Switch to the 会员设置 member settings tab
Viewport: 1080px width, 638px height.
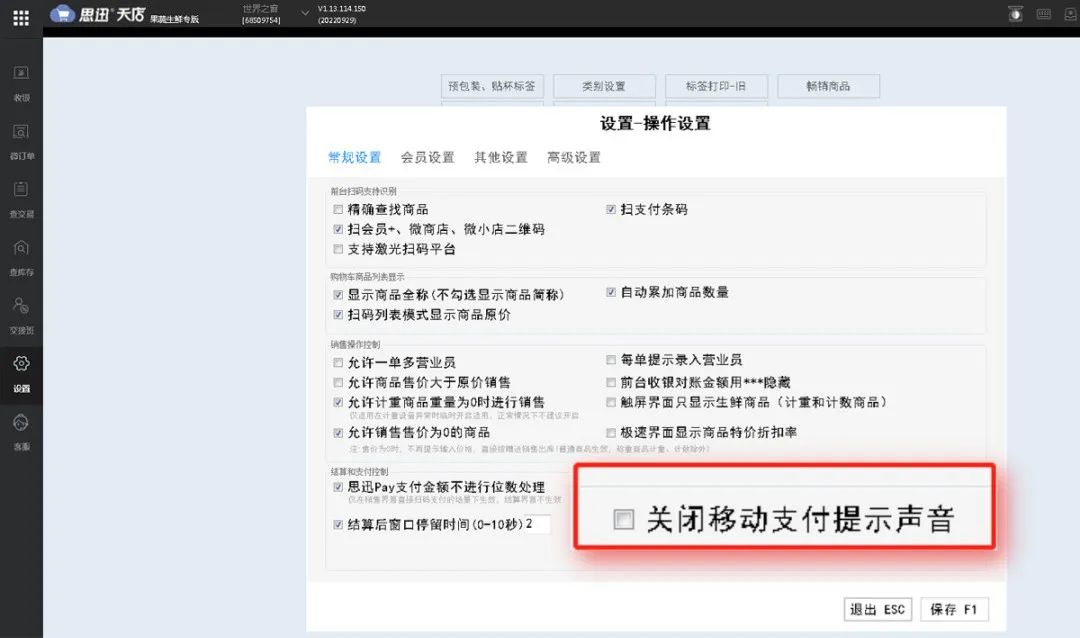(x=427, y=157)
